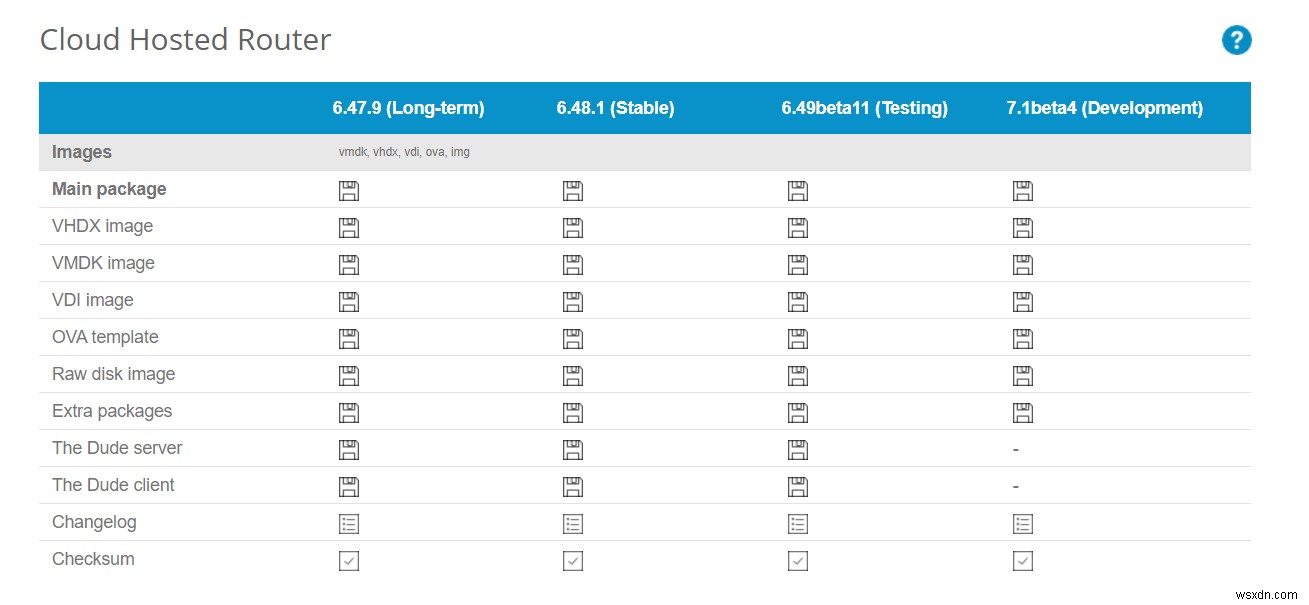Click the Checksum icon for 7.1beta4 Development

click(1022, 561)
